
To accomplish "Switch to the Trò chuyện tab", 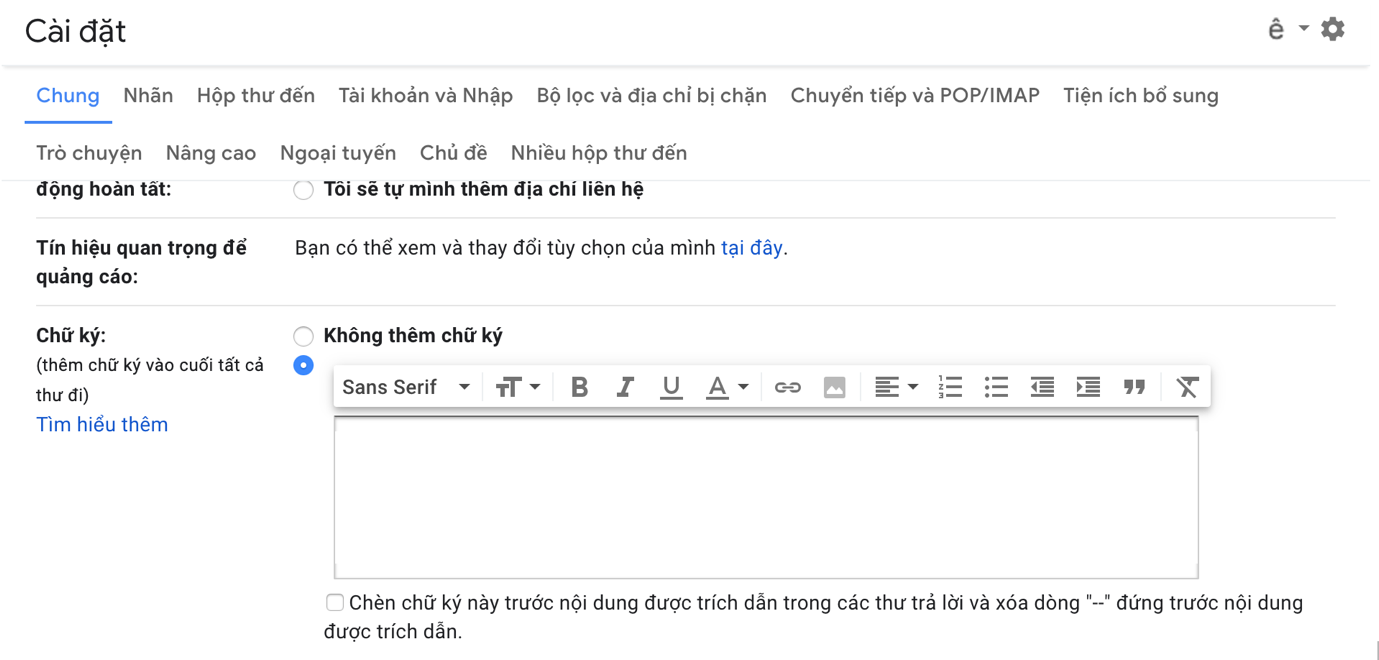I will tap(89, 153).
